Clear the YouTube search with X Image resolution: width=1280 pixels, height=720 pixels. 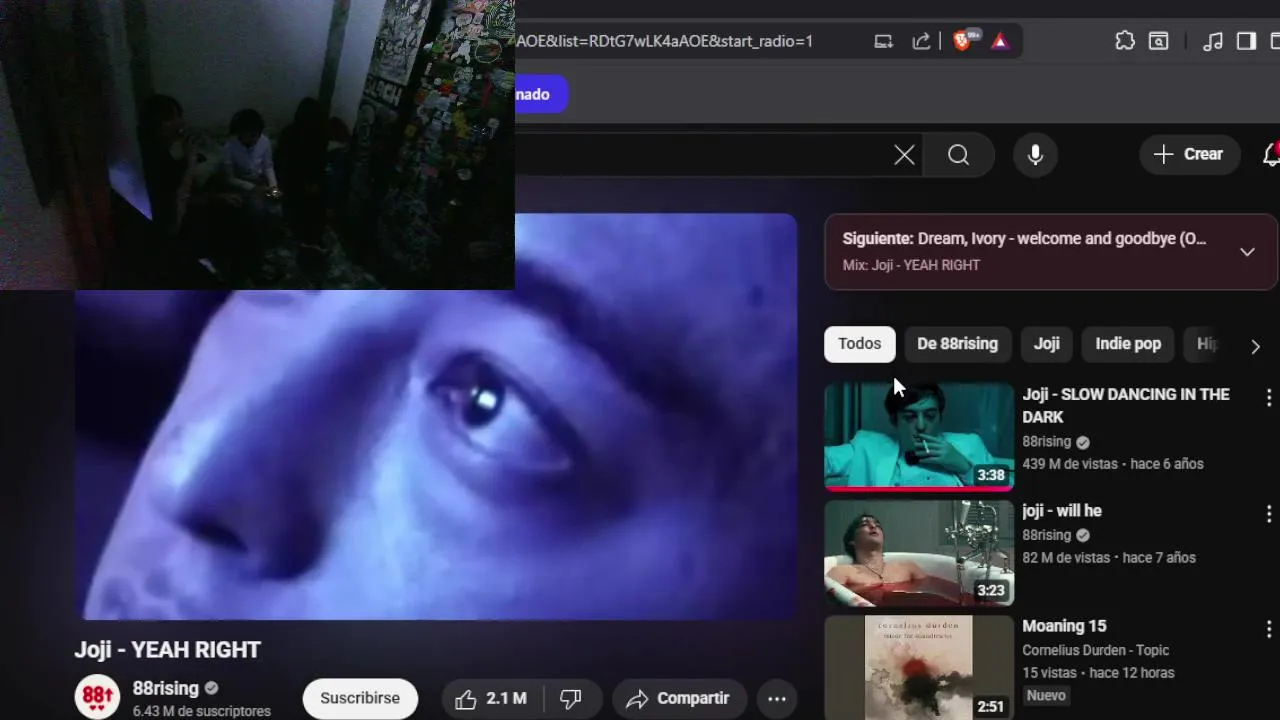click(x=904, y=155)
